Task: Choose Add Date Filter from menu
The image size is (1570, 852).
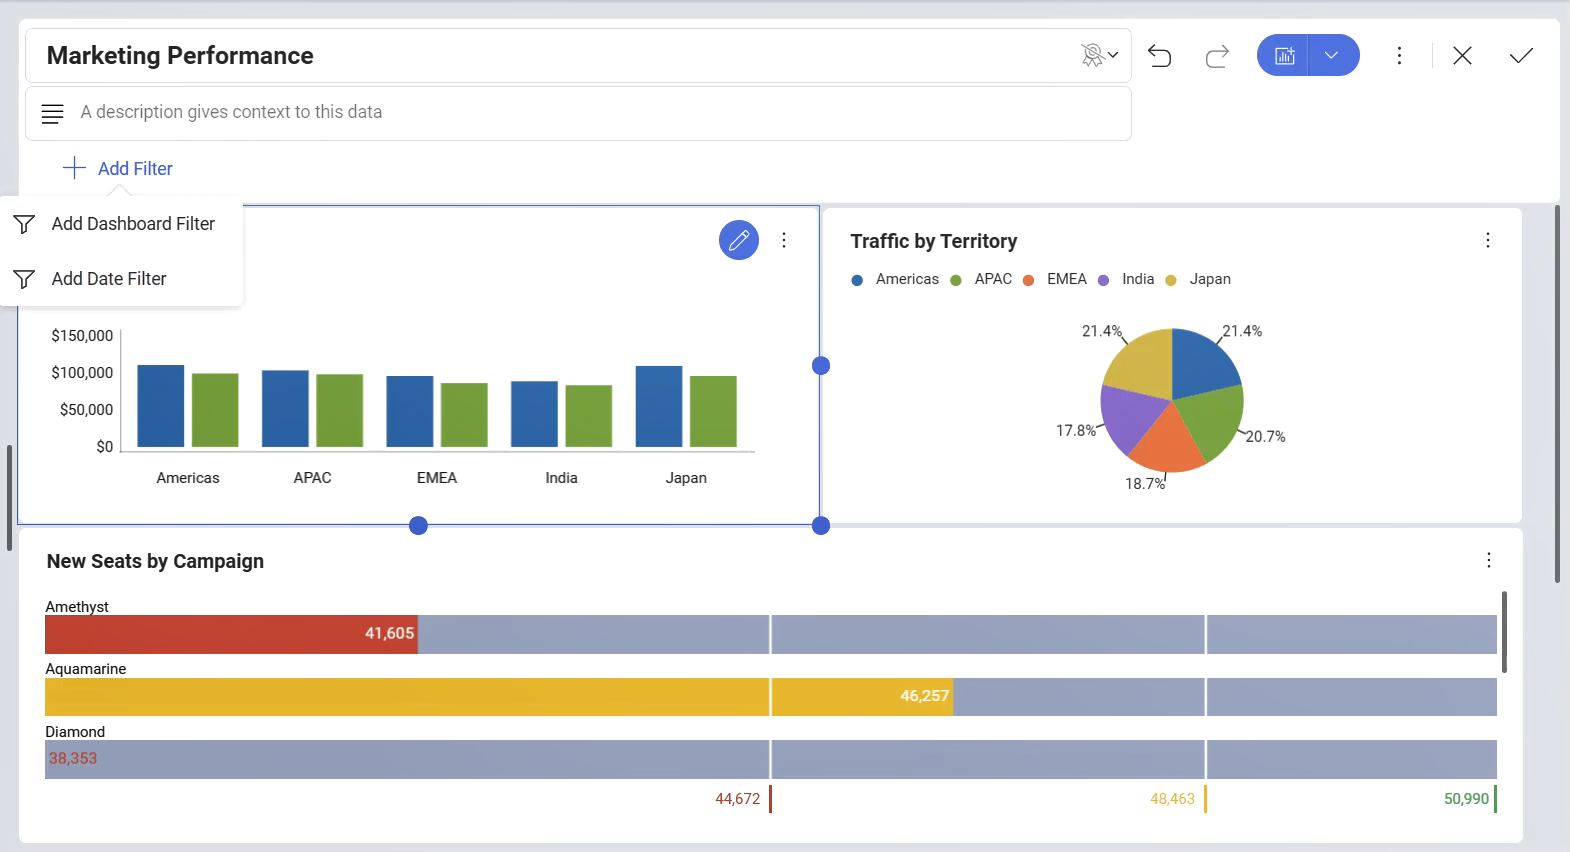Action: pyautogui.click(x=108, y=279)
